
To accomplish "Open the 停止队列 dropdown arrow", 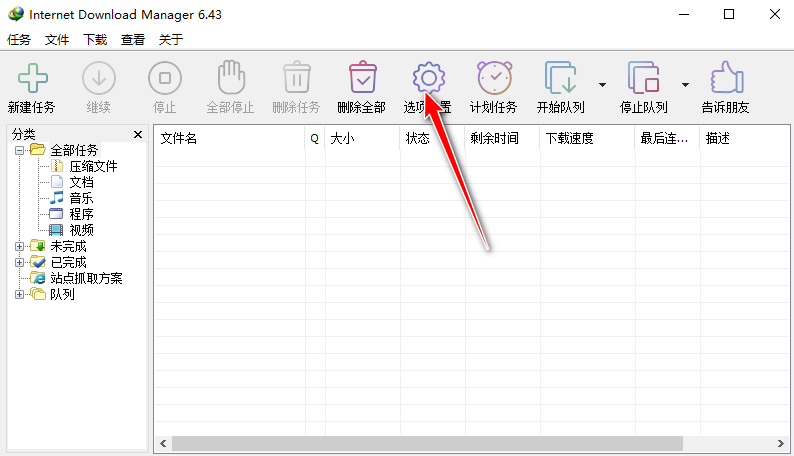I will pyautogui.click(x=685, y=85).
